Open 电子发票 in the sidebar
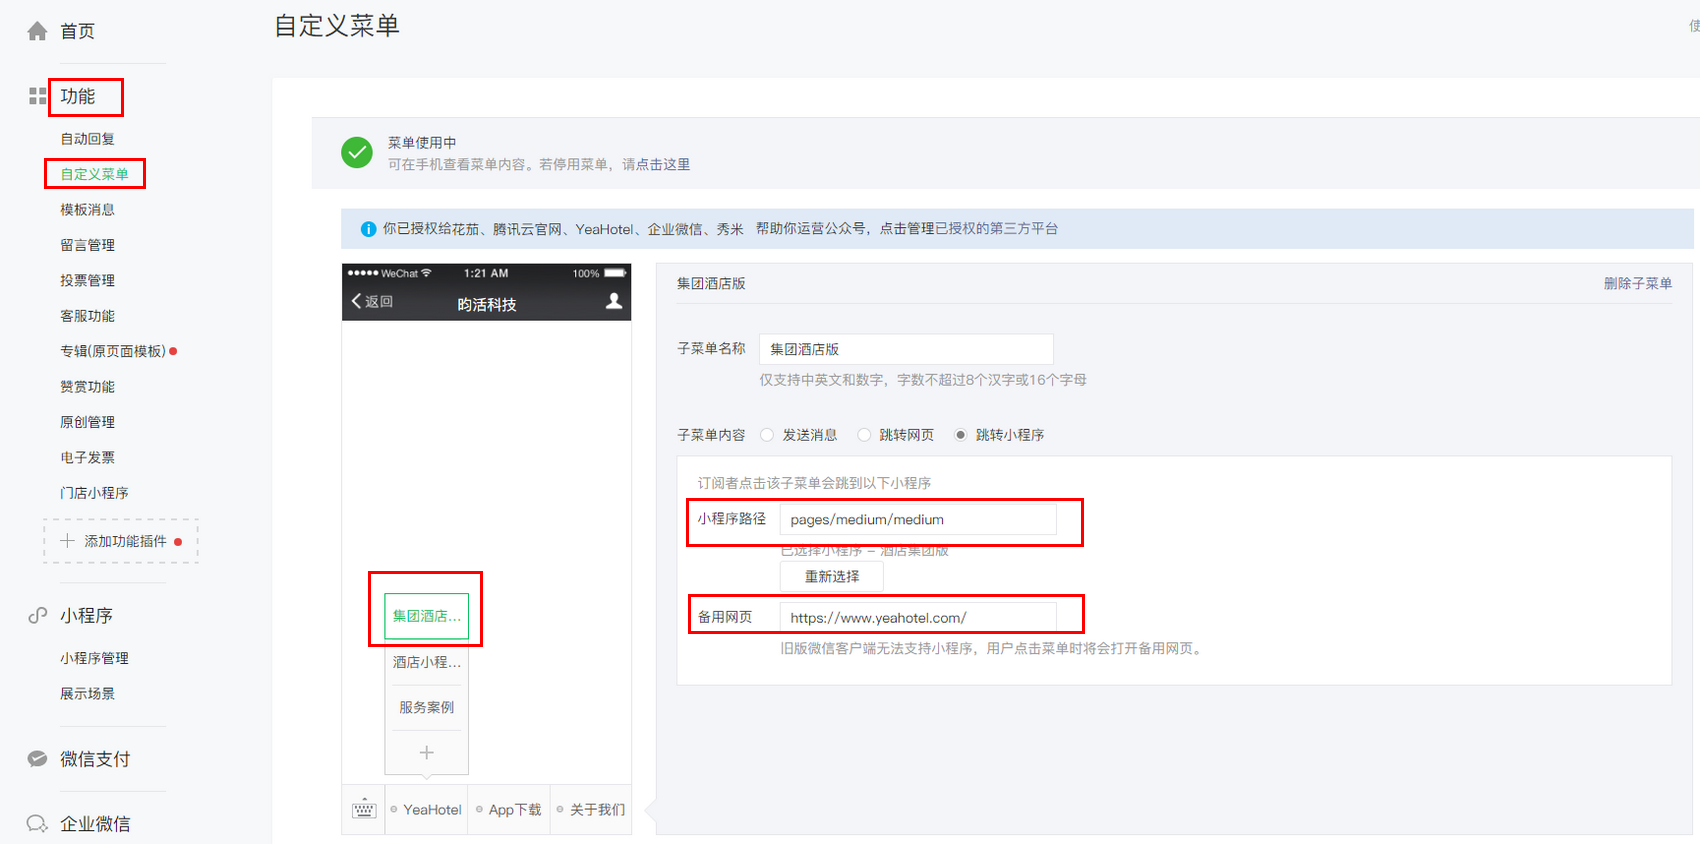 [x=87, y=458]
